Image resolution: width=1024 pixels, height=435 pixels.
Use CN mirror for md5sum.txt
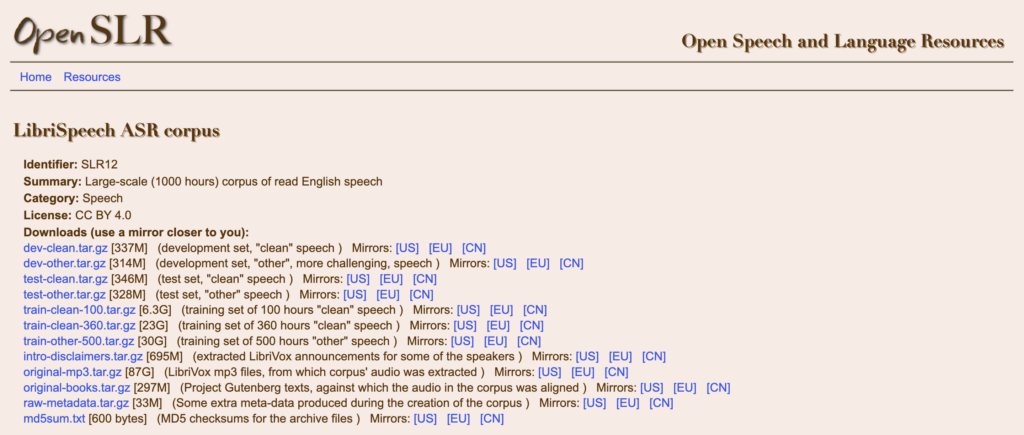pos(492,419)
